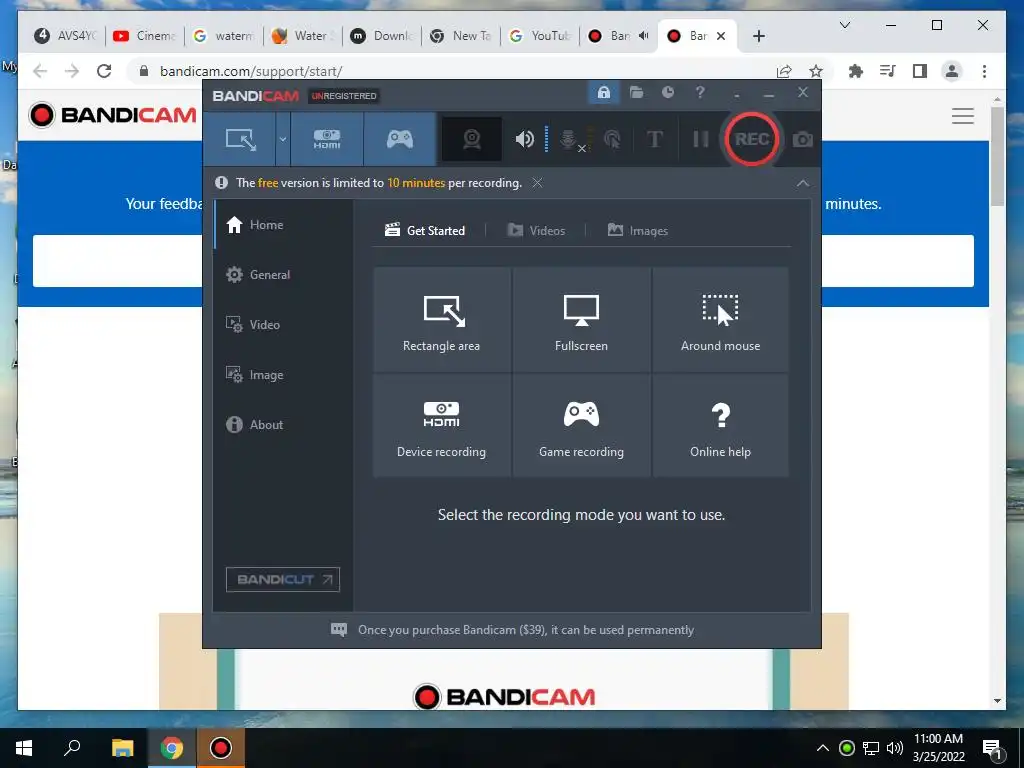This screenshot has width=1024, height=768.
Task: Open Chrome tab search dropdown chevron
Action: (844, 25)
